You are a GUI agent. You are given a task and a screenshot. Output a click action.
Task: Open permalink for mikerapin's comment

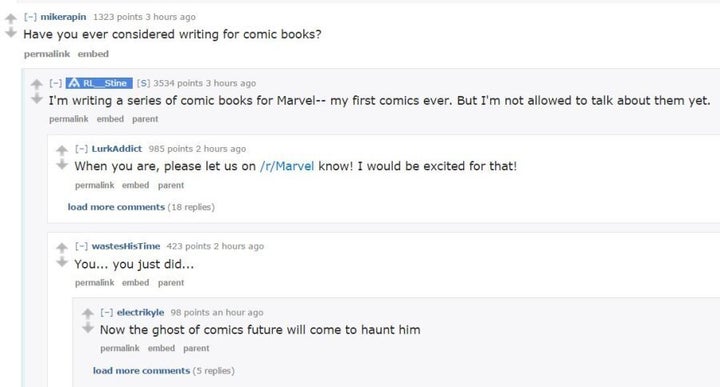pyautogui.click(x=47, y=54)
